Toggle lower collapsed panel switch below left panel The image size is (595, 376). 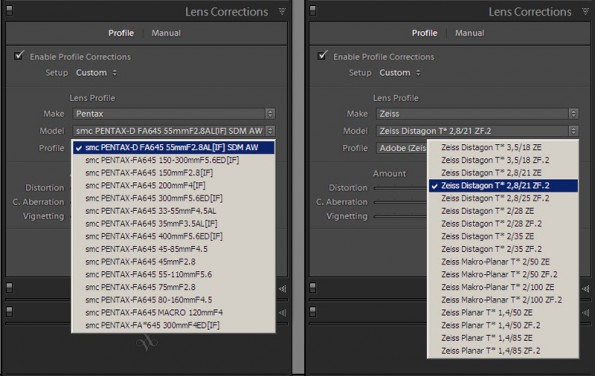[9, 311]
